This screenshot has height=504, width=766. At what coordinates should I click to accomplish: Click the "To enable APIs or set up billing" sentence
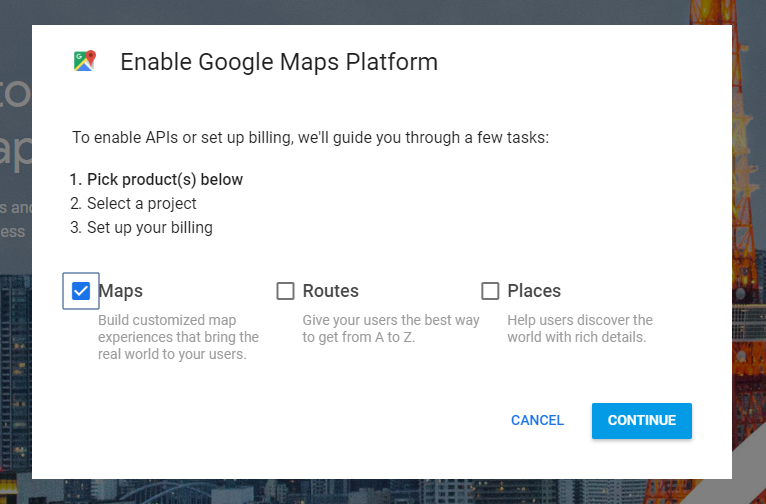(x=311, y=138)
